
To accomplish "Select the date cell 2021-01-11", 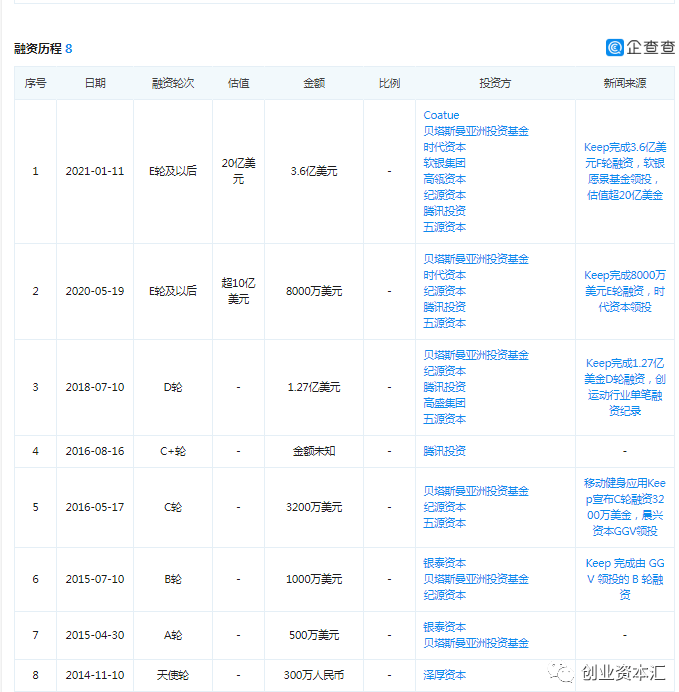I will click(95, 171).
